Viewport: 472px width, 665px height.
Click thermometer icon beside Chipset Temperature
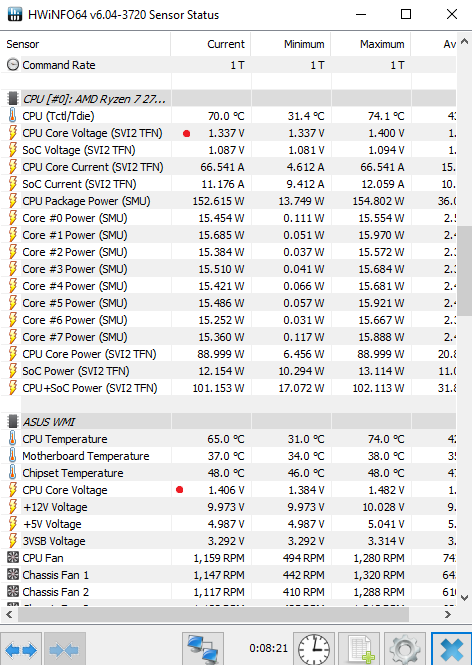[x=13, y=472]
